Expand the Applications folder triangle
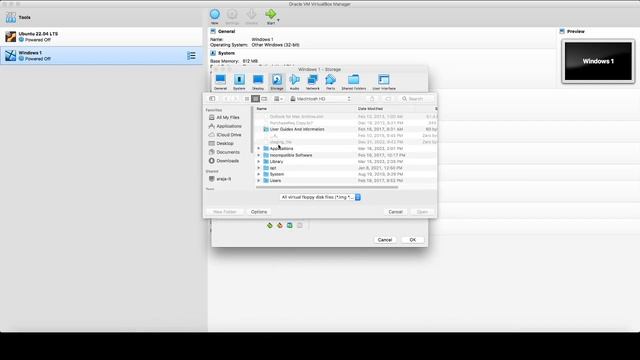640x360 pixels. tap(258, 149)
